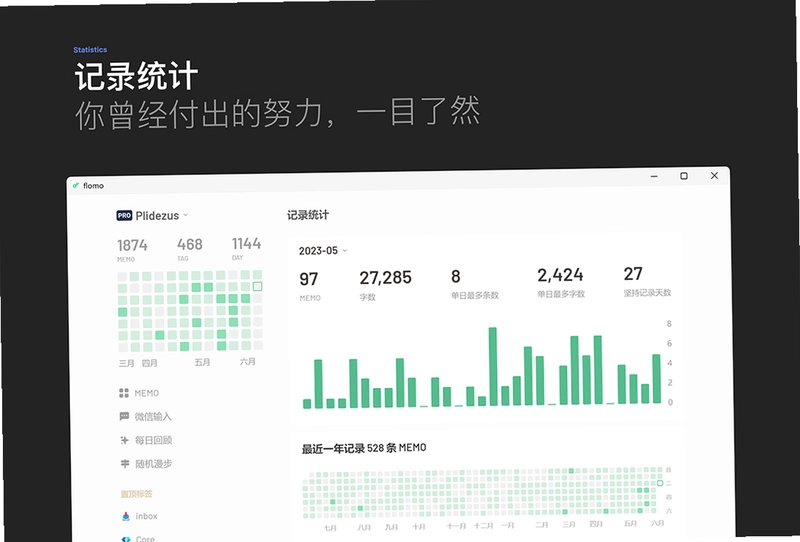Click the 8 单日最多条数 statistic
The width and height of the screenshot is (800, 542).
(474, 283)
